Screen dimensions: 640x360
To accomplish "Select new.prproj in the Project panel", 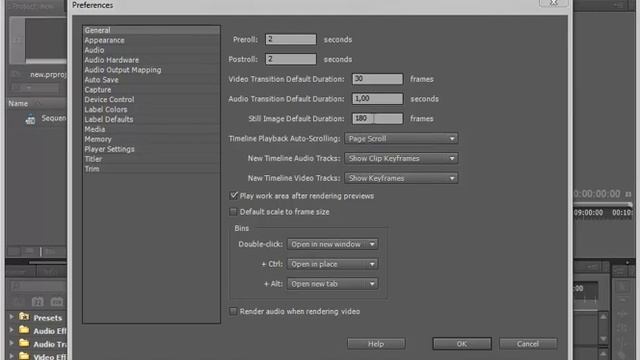I will (x=48, y=75).
